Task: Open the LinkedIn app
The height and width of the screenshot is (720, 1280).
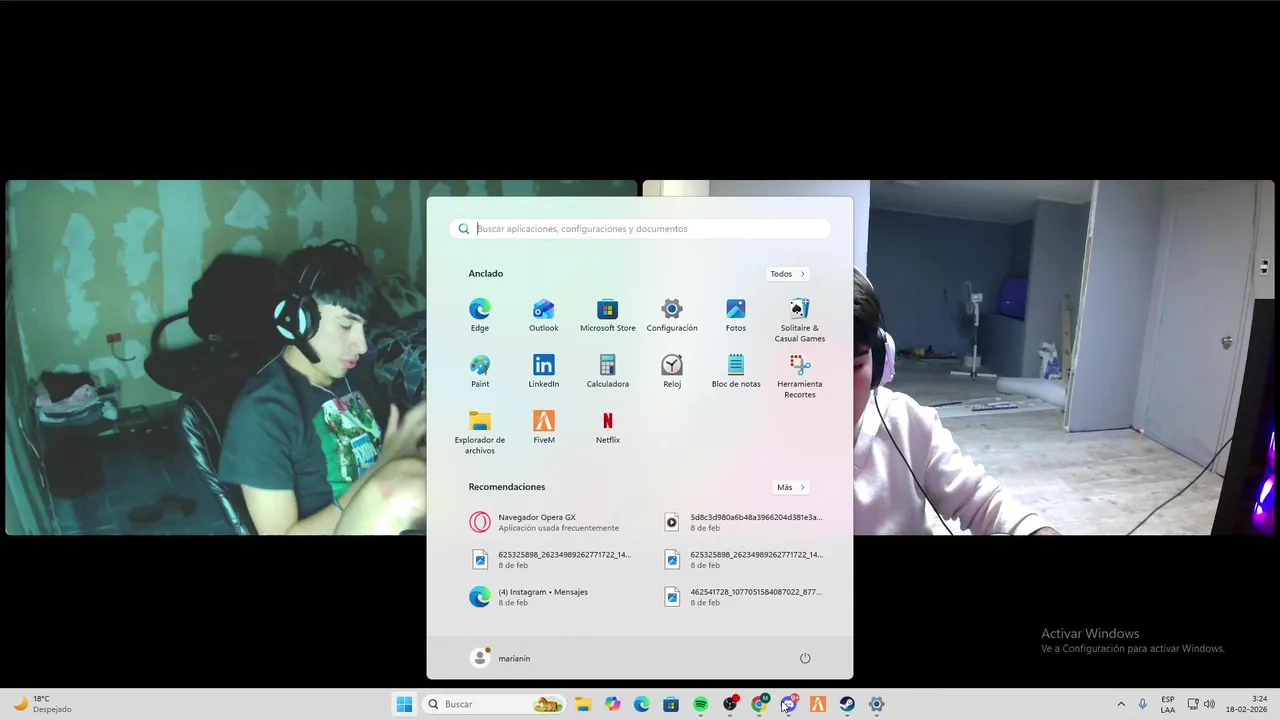Action: [544, 370]
